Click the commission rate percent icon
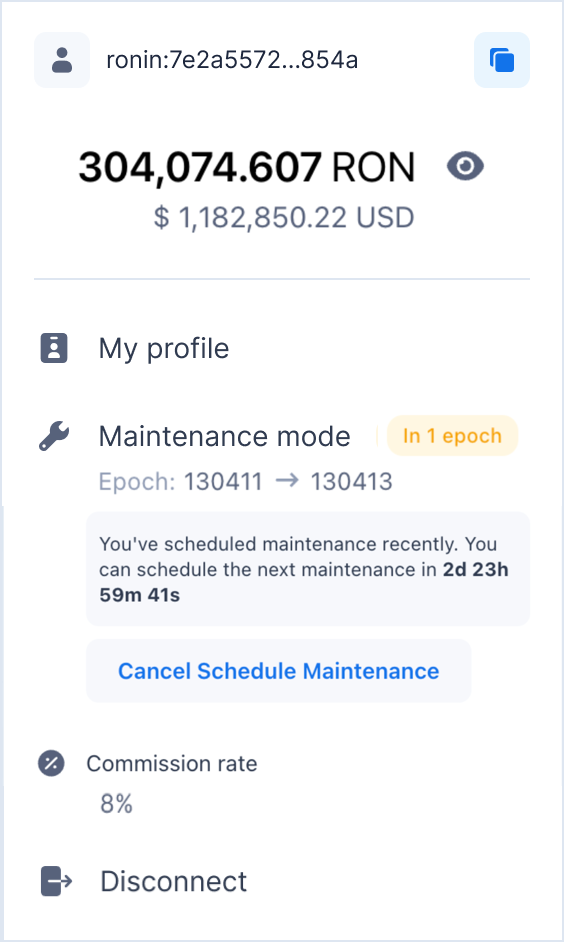 (52, 764)
